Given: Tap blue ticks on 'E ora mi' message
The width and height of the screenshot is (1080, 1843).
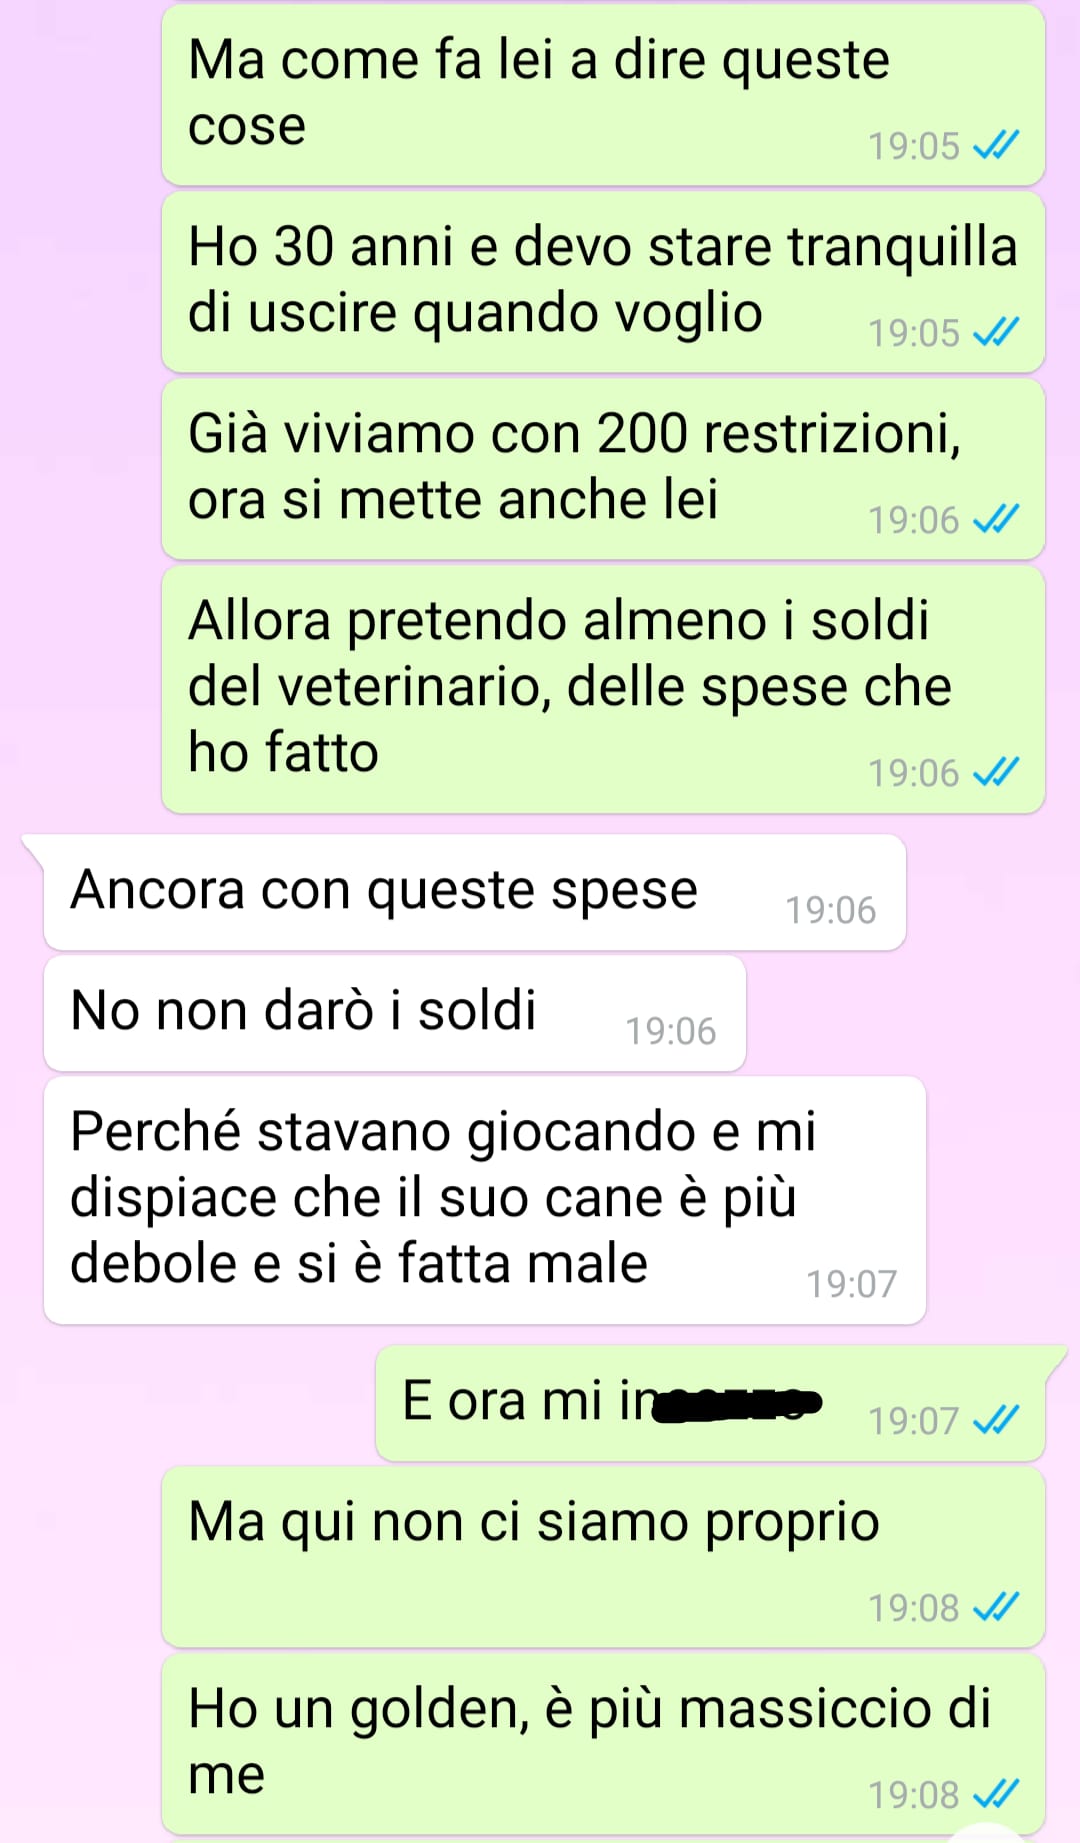Looking at the screenshot, I should click(996, 1419).
